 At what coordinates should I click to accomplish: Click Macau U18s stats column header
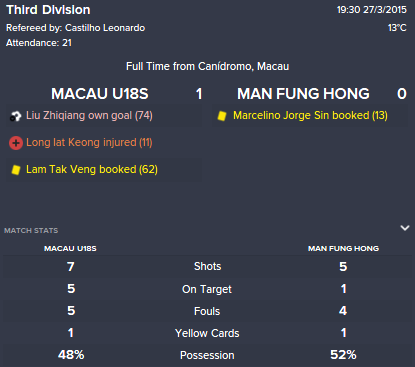point(70,248)
